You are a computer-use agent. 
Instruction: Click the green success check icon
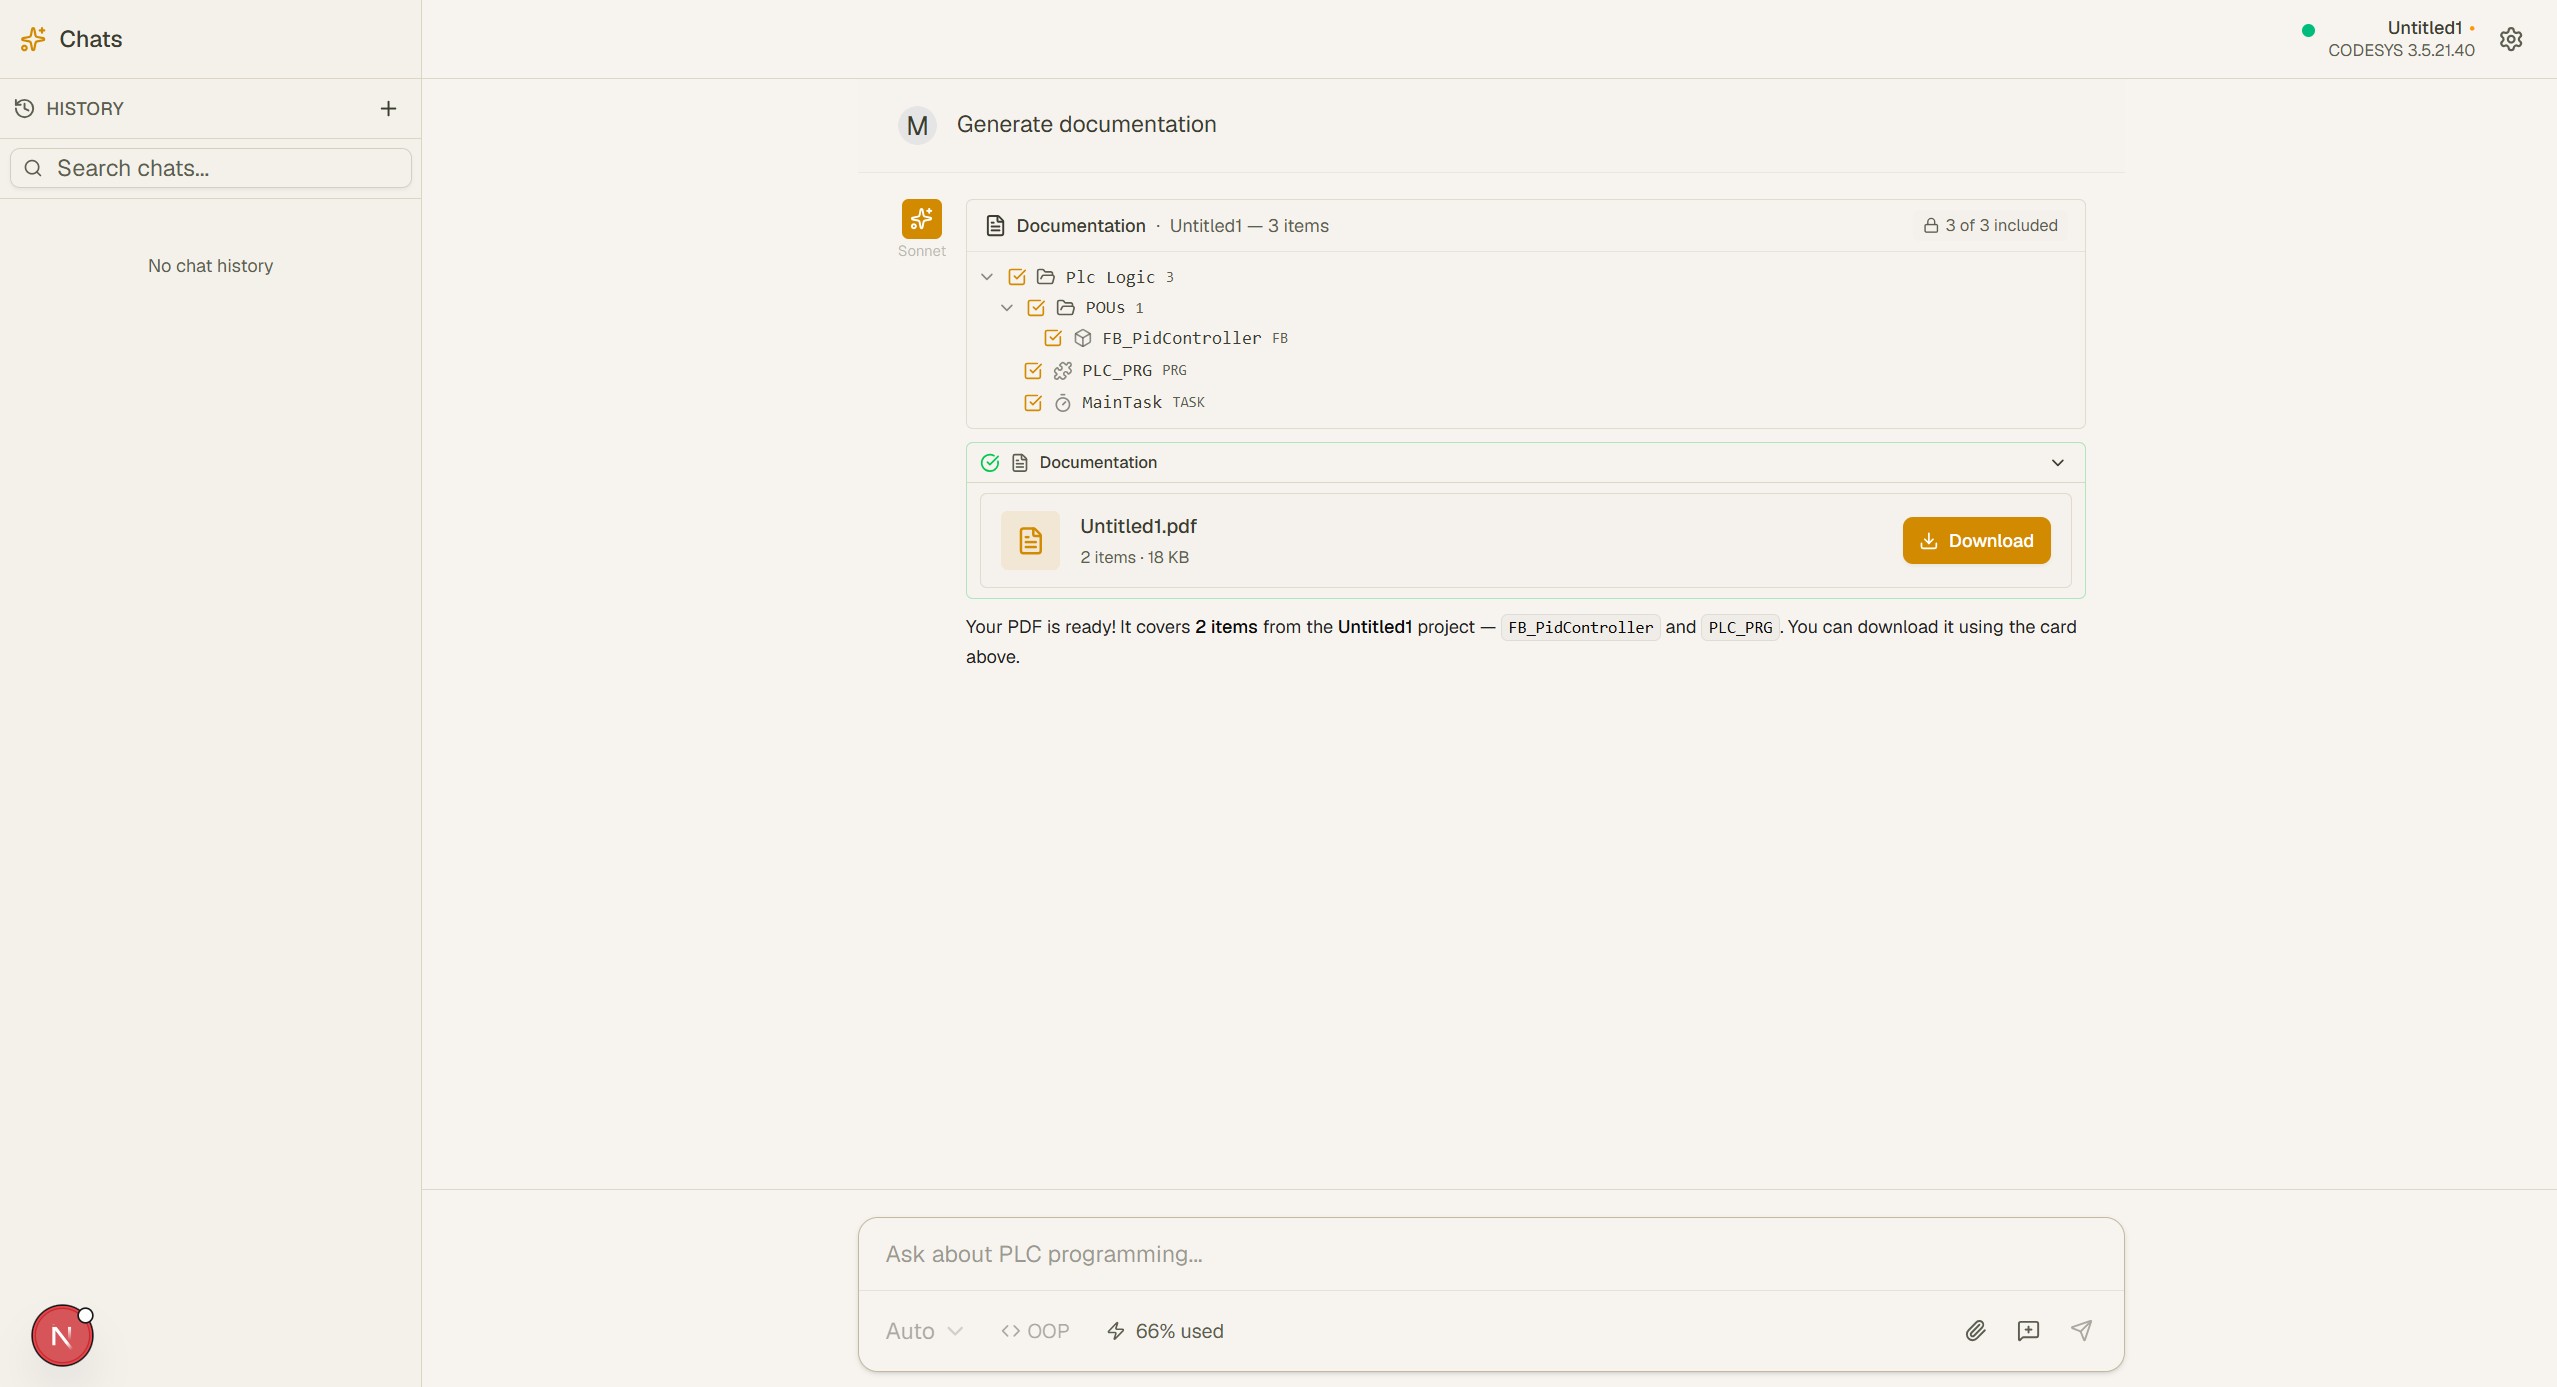click(990, 463)
